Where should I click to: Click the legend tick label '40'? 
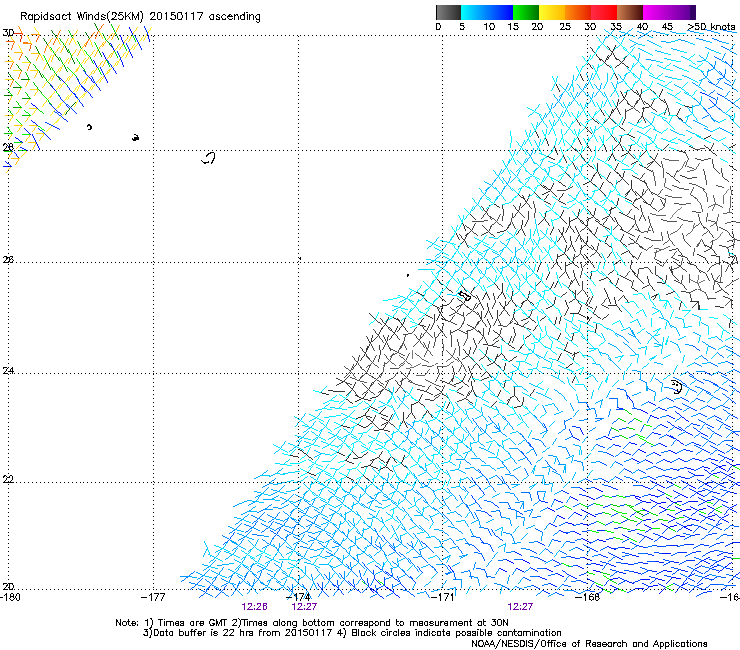[642, 27]
